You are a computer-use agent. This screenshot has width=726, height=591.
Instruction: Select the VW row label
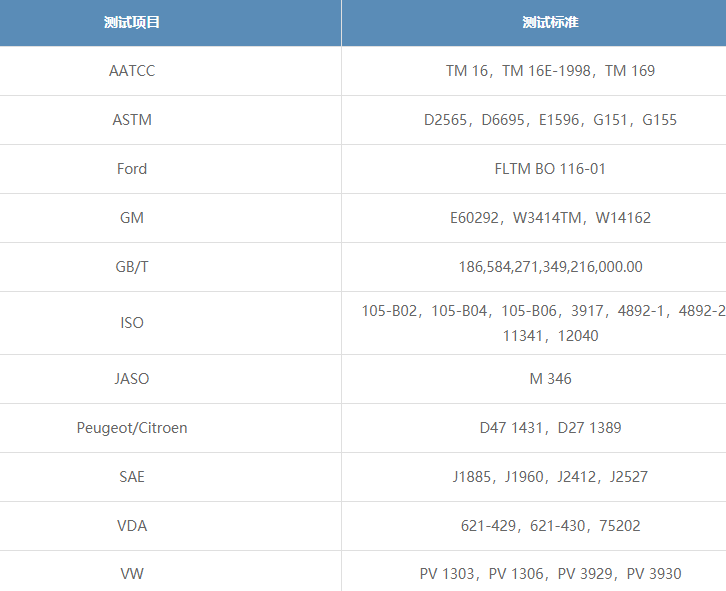tap(132, 574)
